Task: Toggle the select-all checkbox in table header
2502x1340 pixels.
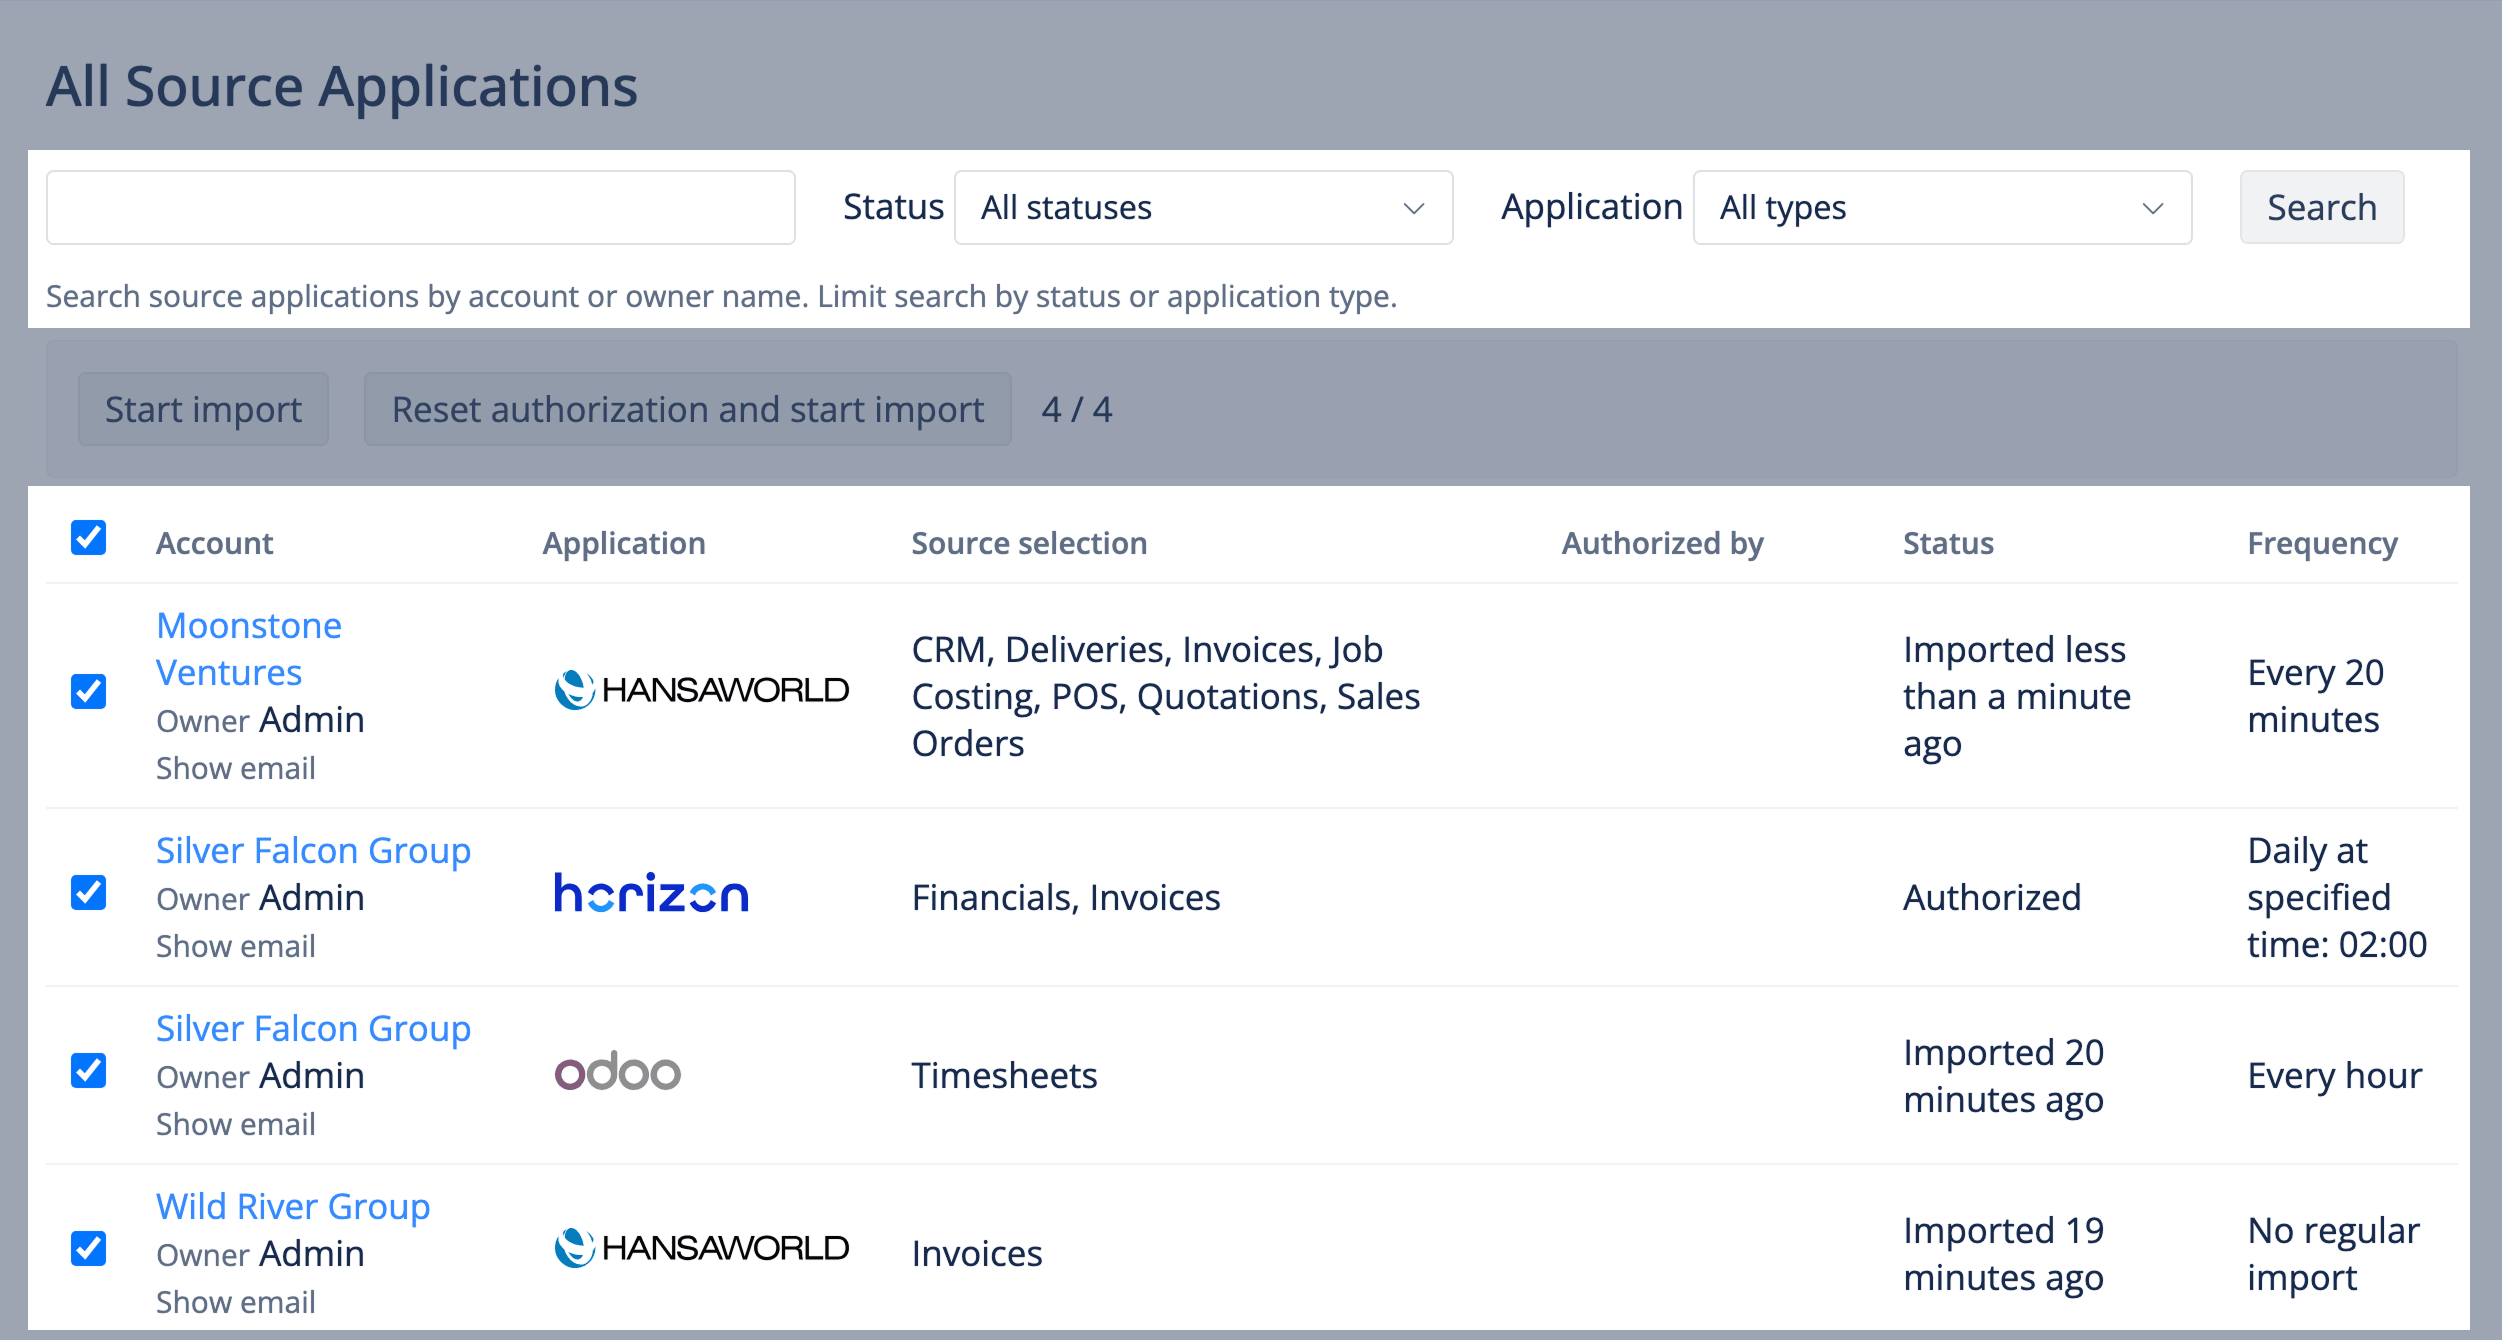Action: [88, 538]
